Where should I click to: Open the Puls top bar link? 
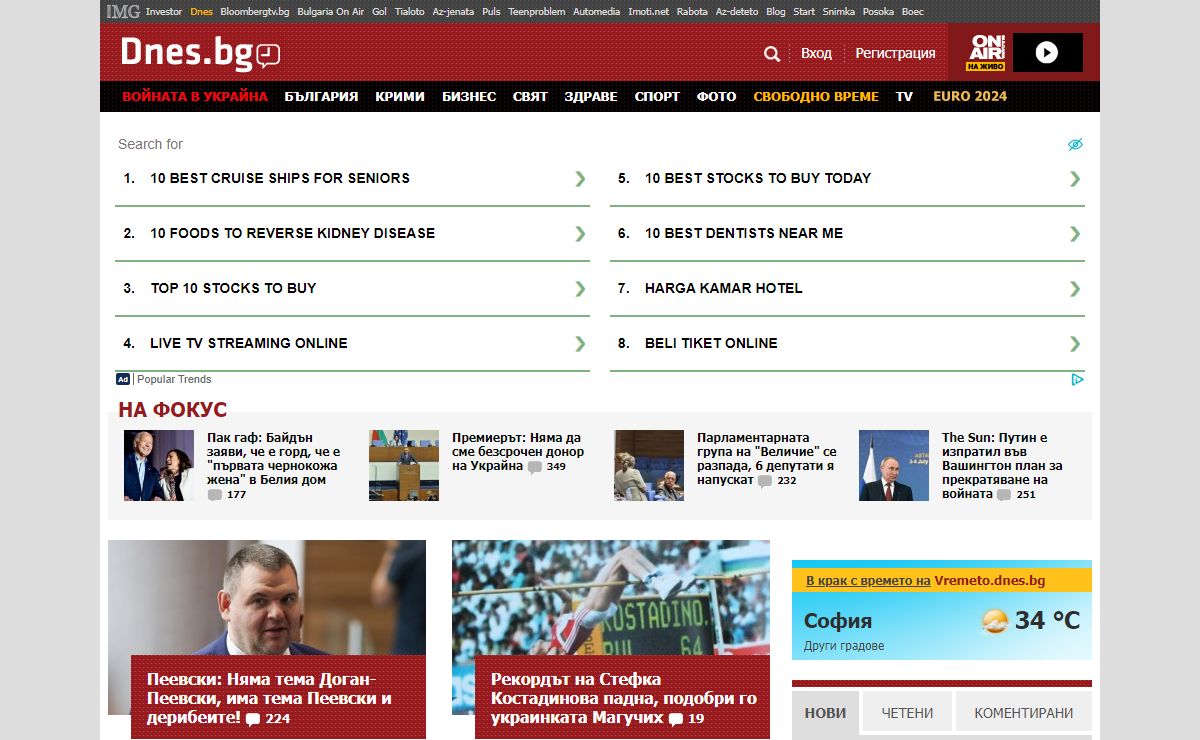(x=491, y=12)
